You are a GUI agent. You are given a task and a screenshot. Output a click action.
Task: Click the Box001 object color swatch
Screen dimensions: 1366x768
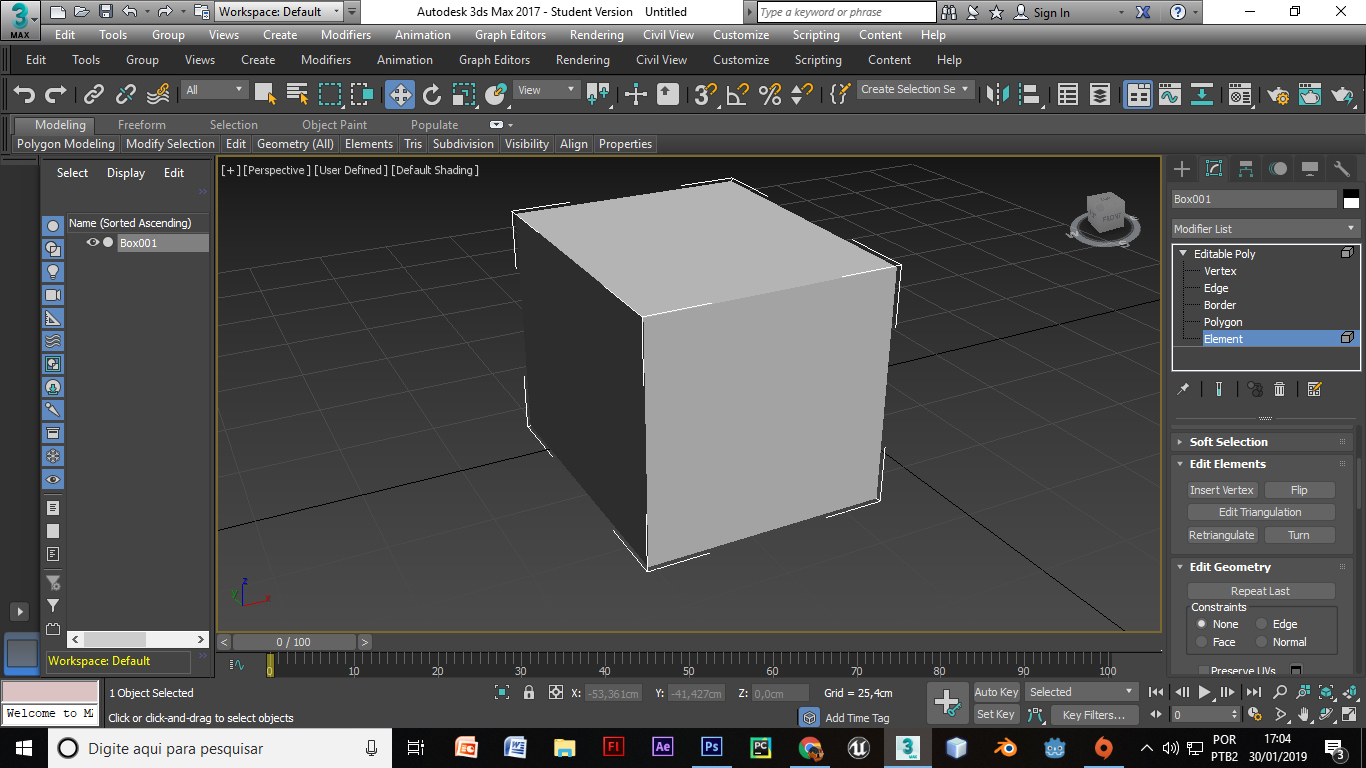1351,199
